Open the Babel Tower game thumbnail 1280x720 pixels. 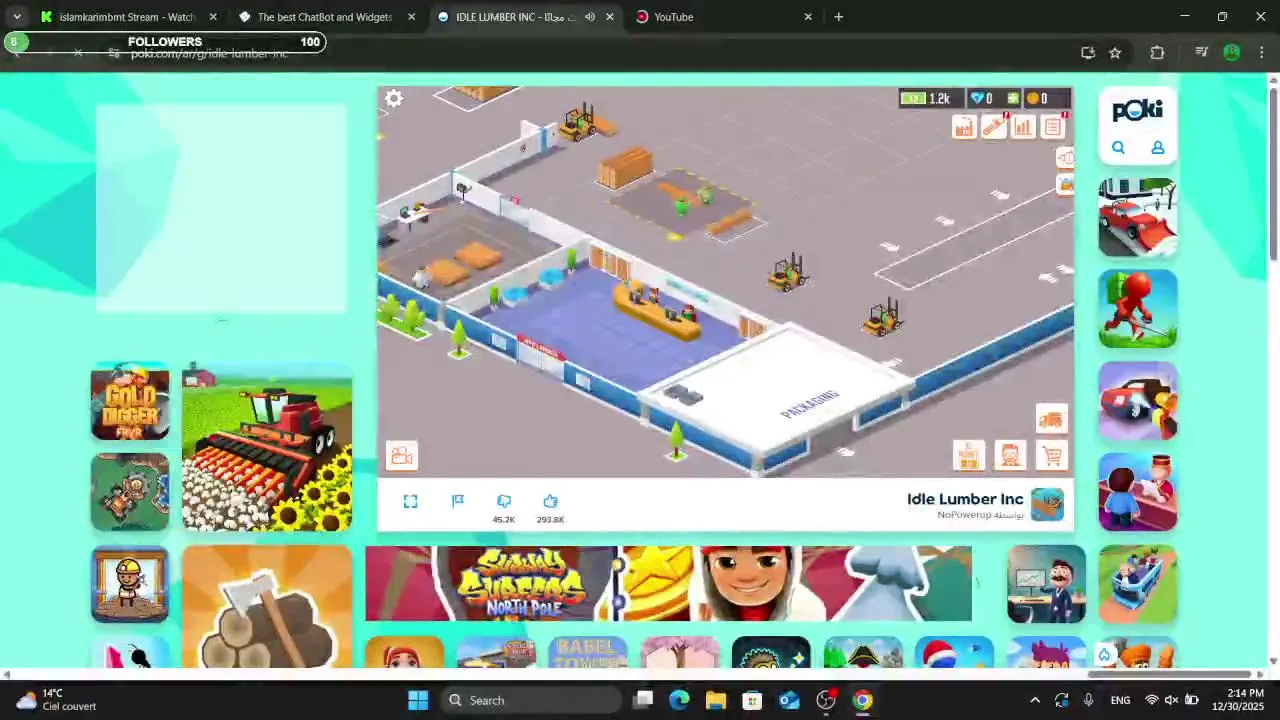tap(588, 652)
